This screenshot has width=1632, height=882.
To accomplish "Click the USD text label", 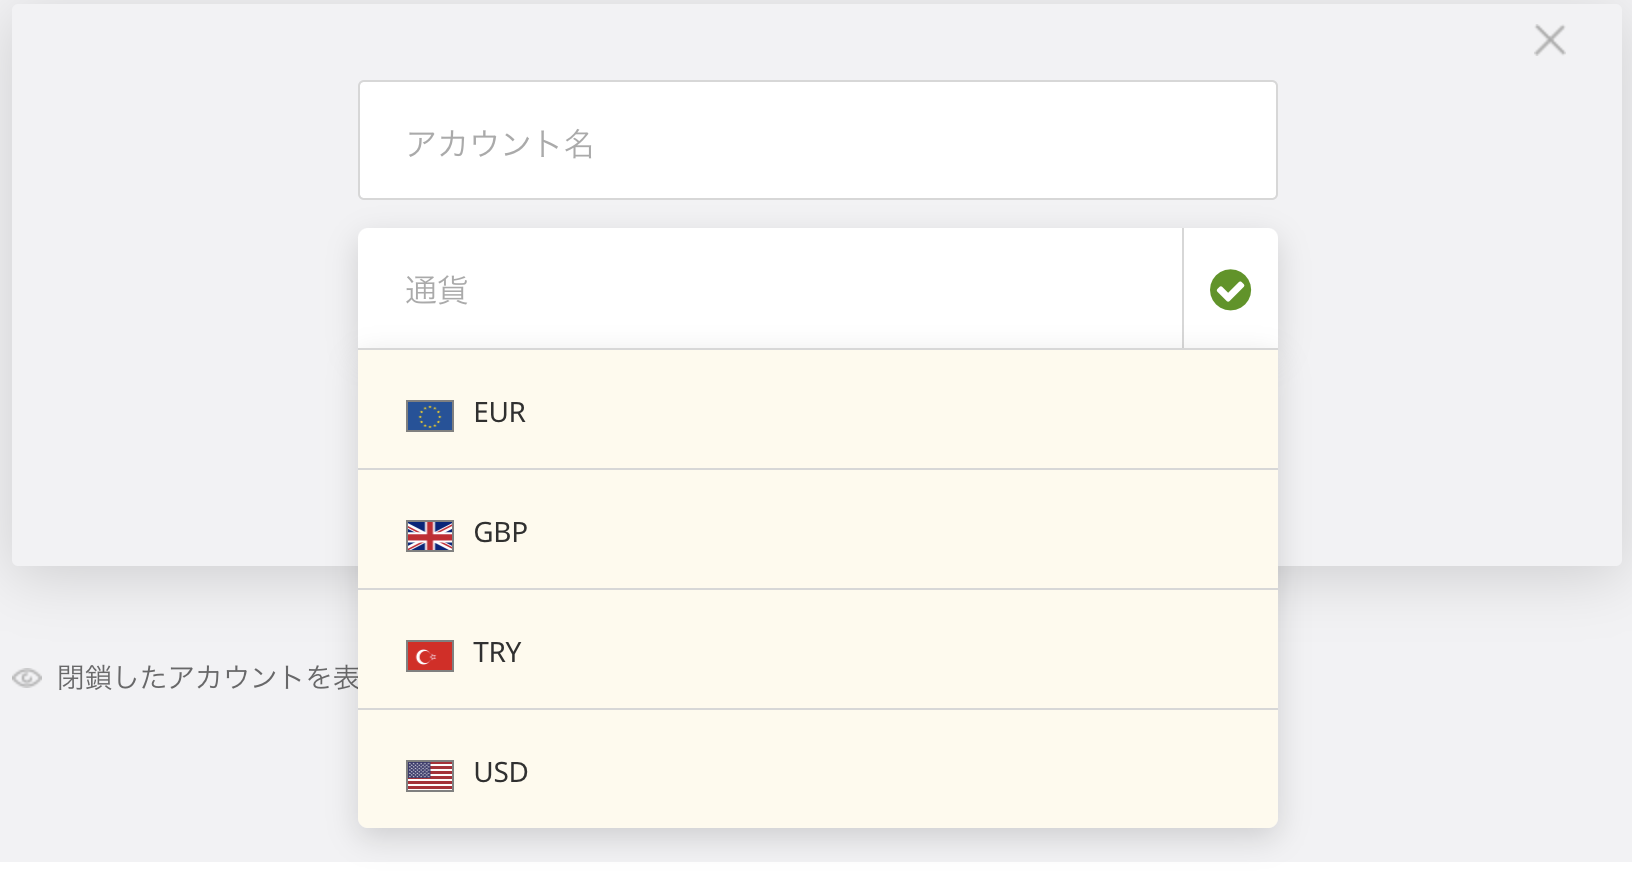I will point(501,773).
